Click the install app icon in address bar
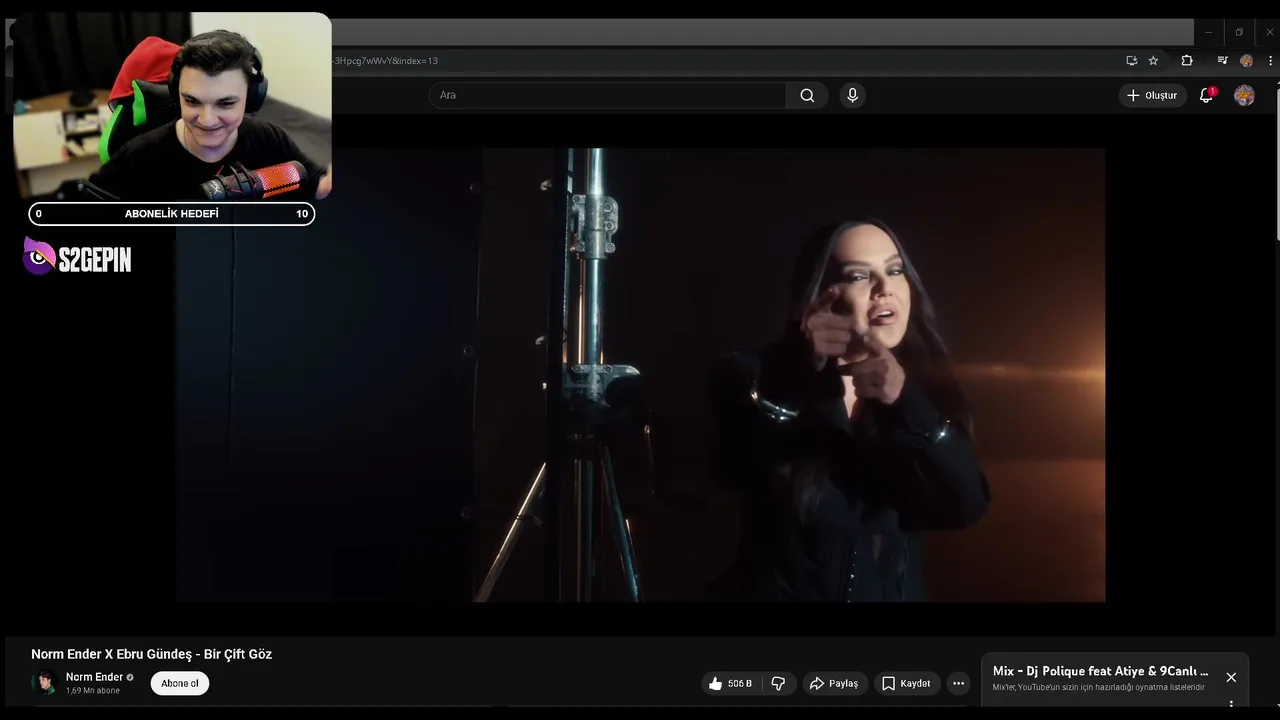This screenshot has height=720, width=1280. click(x=1131, y=60)
